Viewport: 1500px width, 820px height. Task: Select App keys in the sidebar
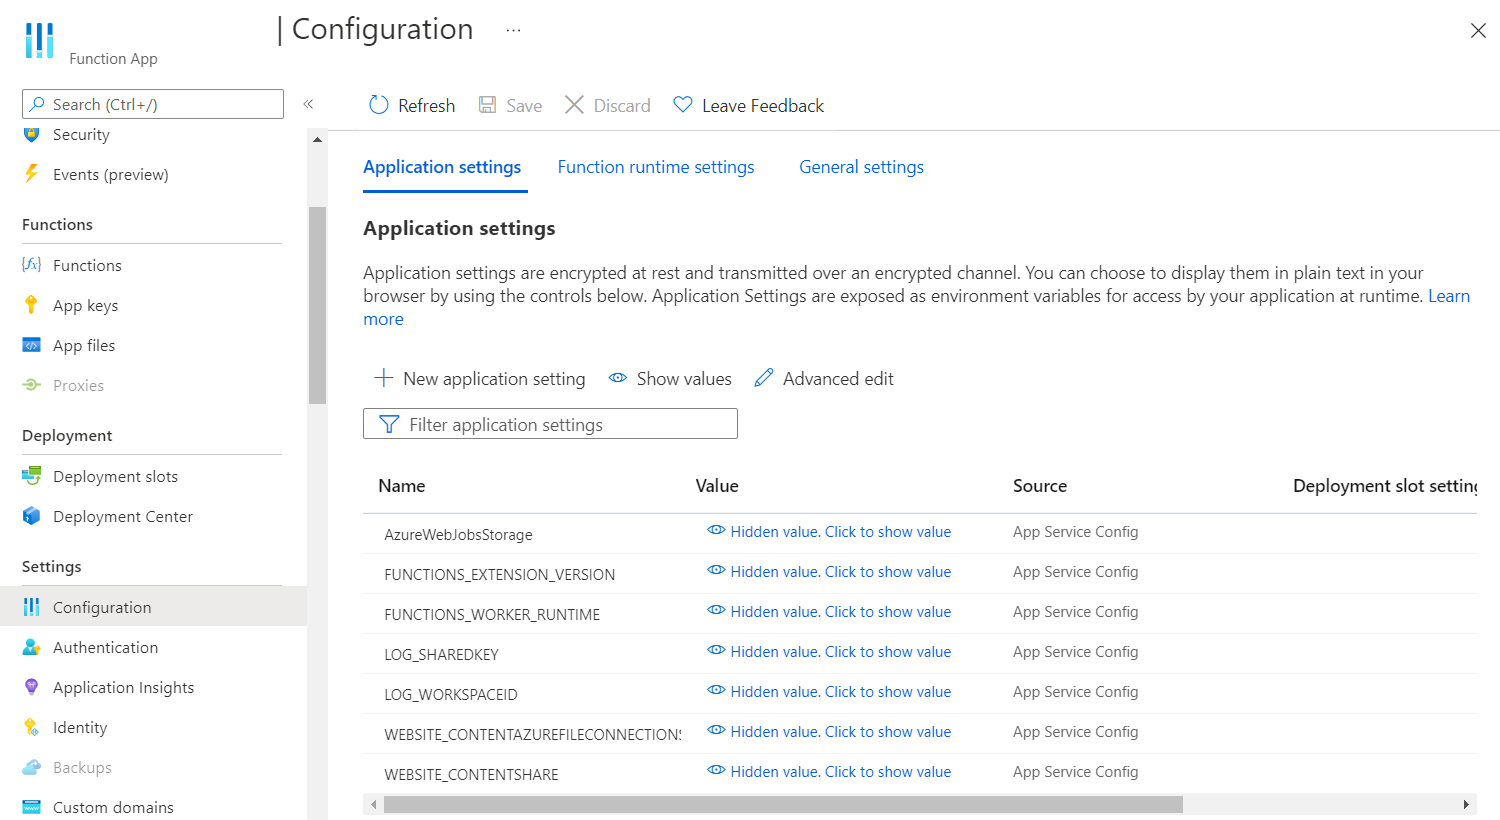coord(83,304)
